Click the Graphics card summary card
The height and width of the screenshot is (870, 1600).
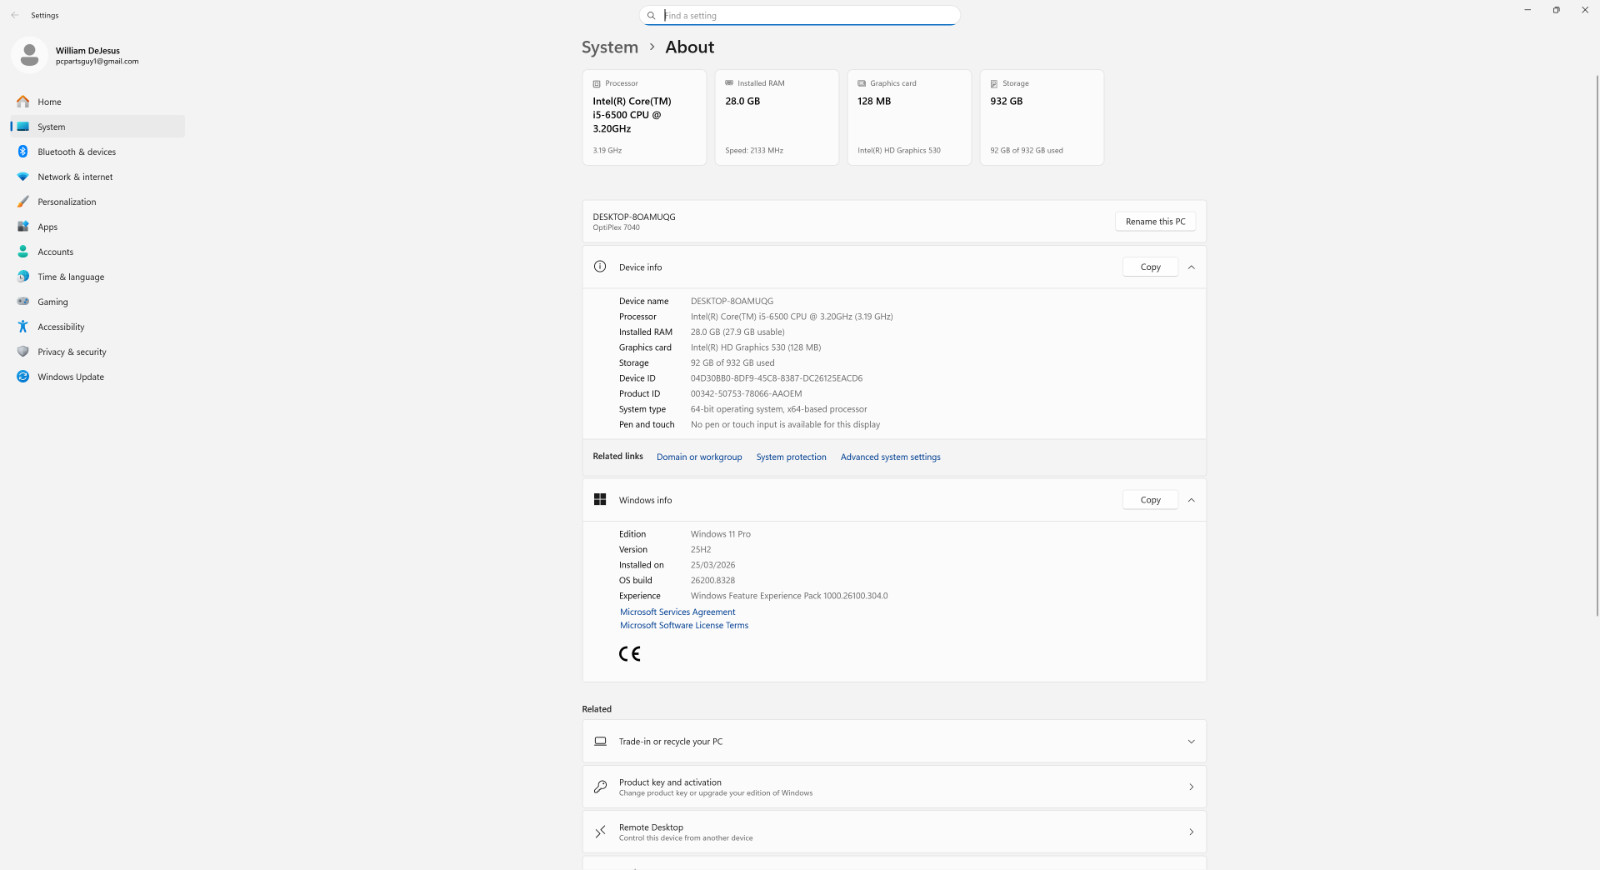909,117
